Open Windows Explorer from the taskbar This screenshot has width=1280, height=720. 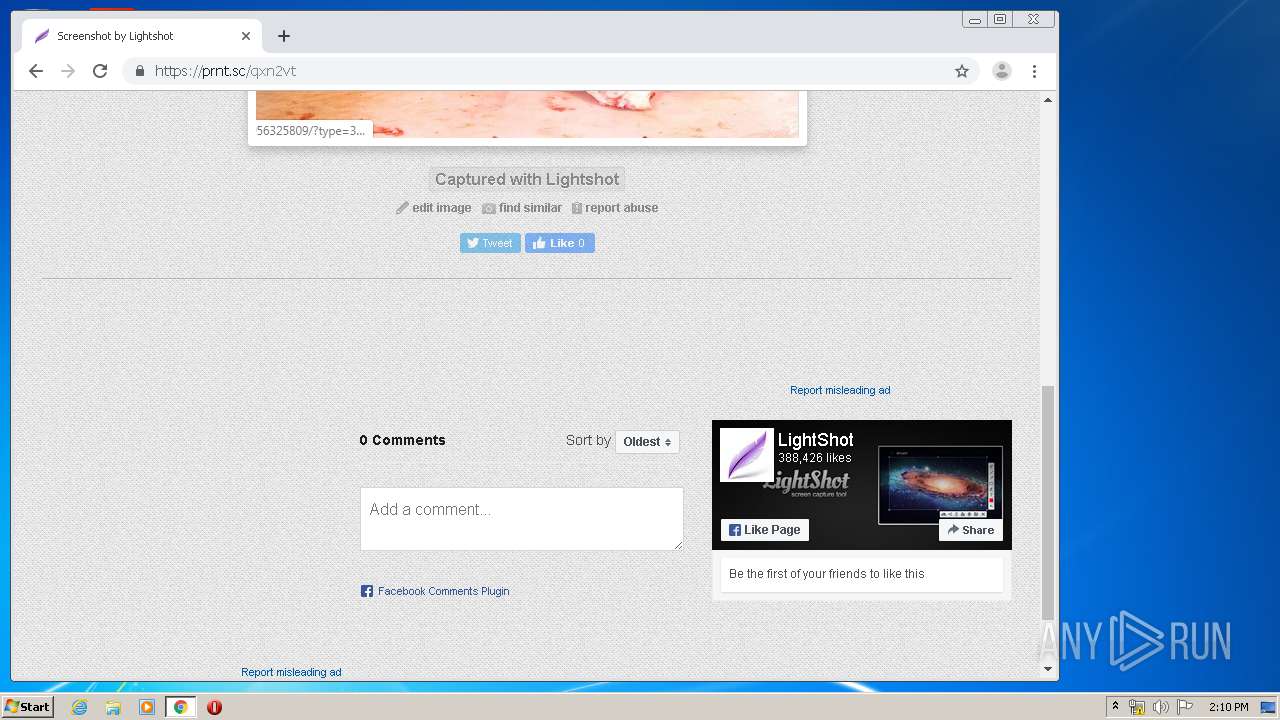click(x=113, y=707)
